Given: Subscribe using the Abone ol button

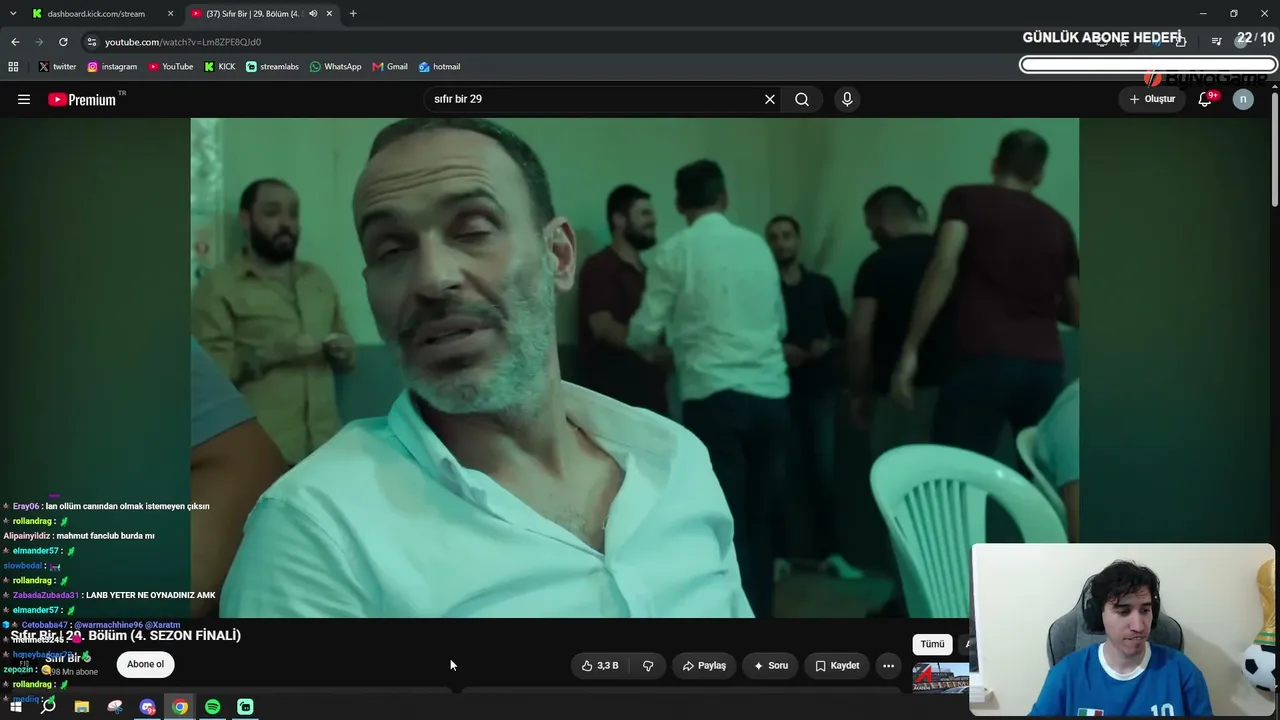Looking at the screenshot, I should click(x=145, y=664).
